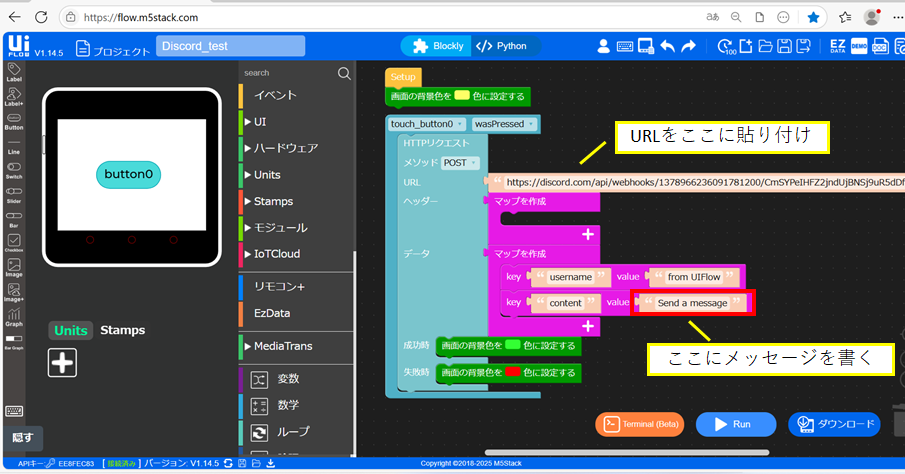905x474 pixels.
Task: Save the project with the floppy icon
Action: (784, 46)
